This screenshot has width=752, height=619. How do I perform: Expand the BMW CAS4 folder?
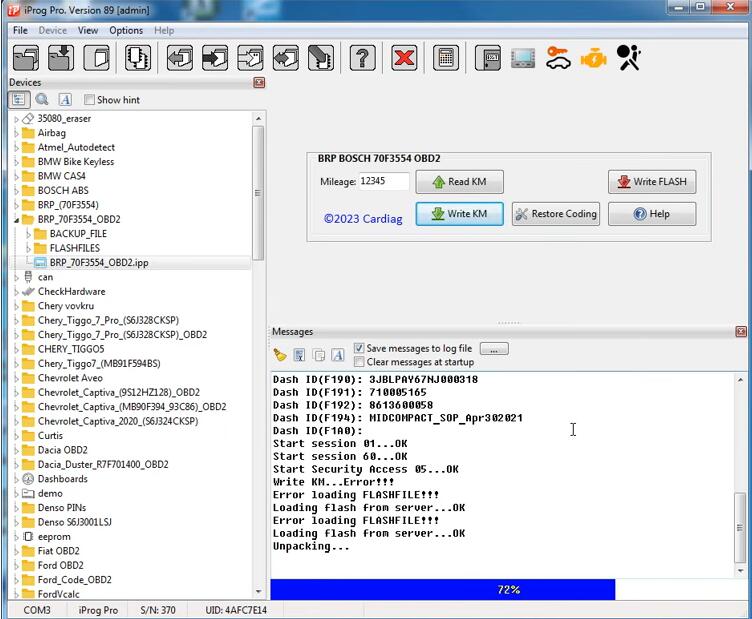(16, 176)
